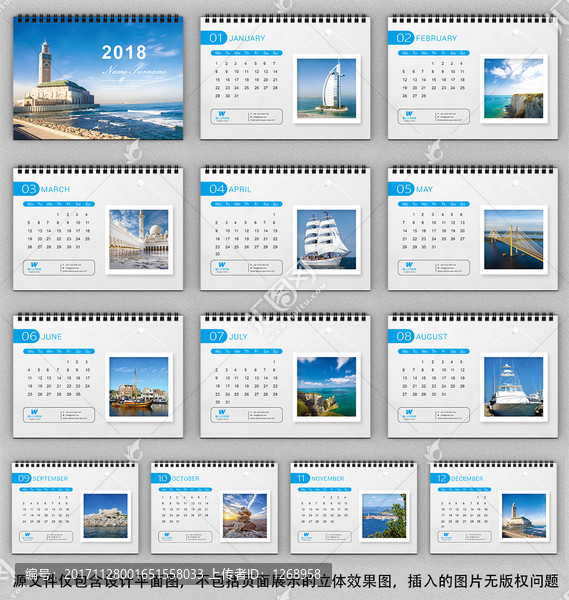569x600 pixels.
Task: Click the APRIL month heading
Action: (x=240, y=189)
